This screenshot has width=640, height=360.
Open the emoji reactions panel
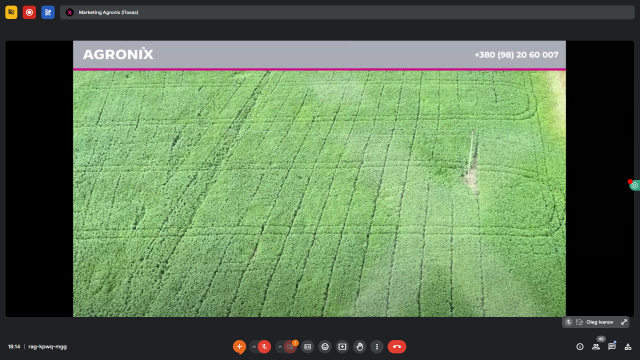pos(325,347)
